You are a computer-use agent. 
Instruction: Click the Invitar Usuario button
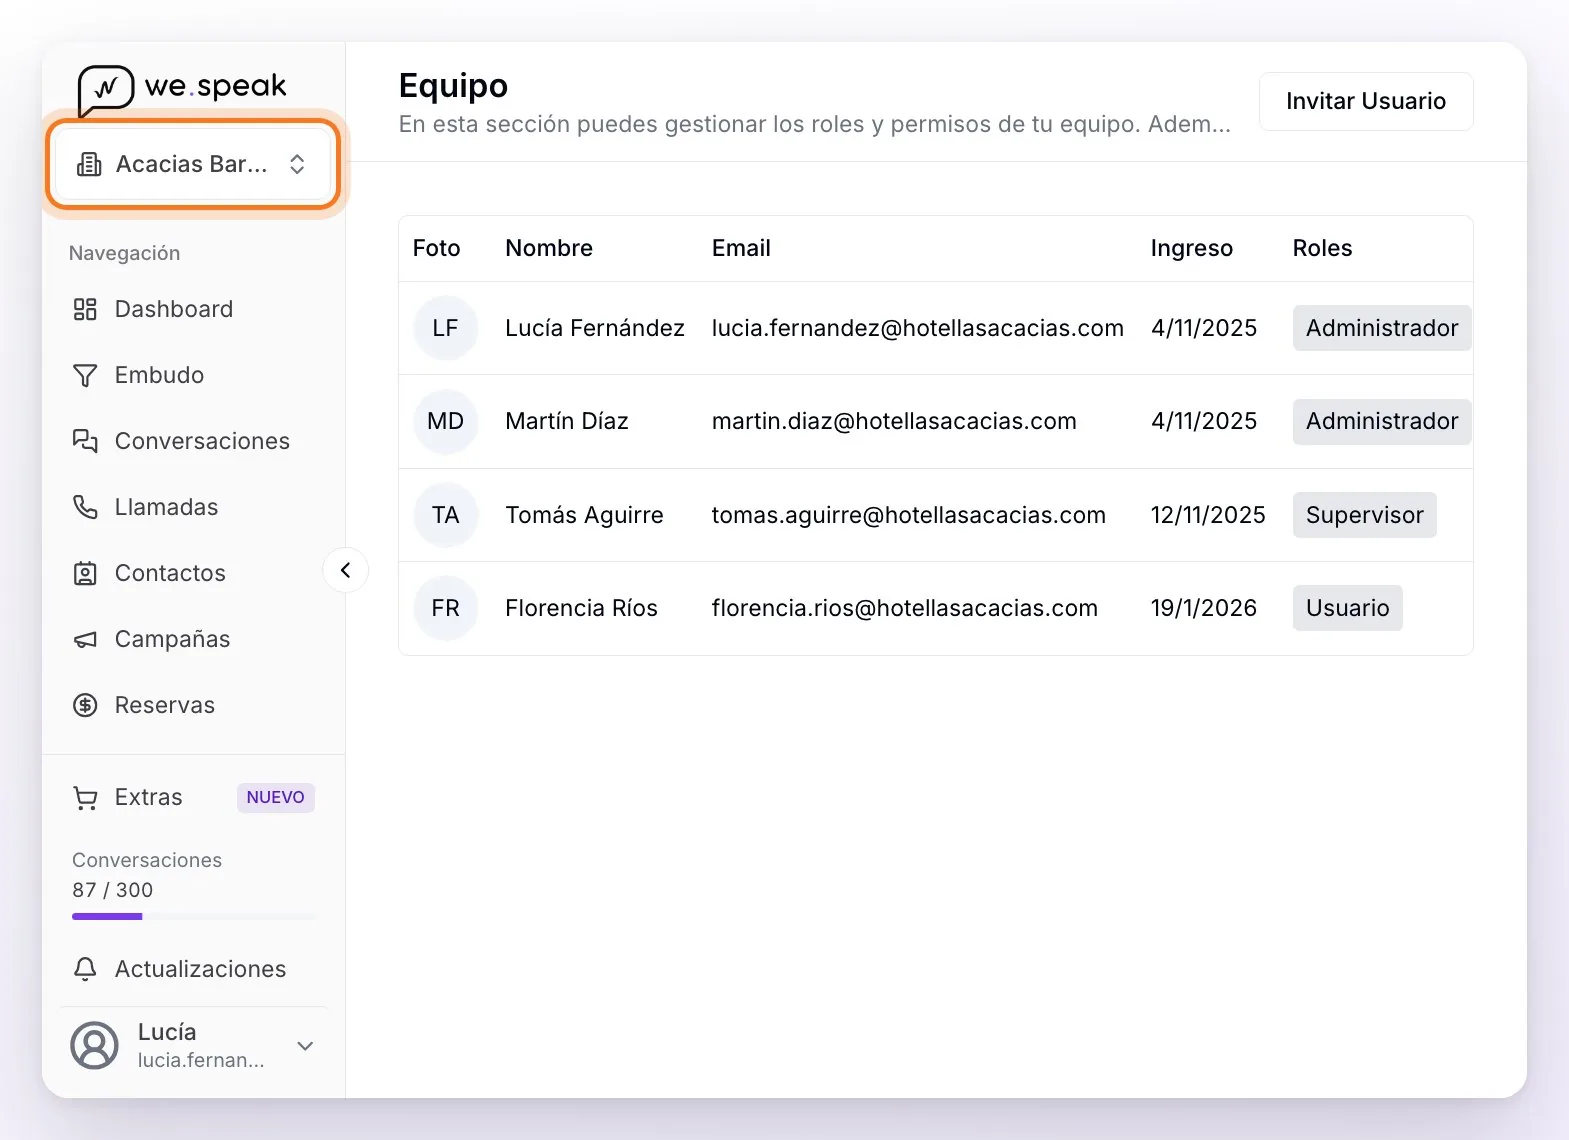coord(1366,101)
